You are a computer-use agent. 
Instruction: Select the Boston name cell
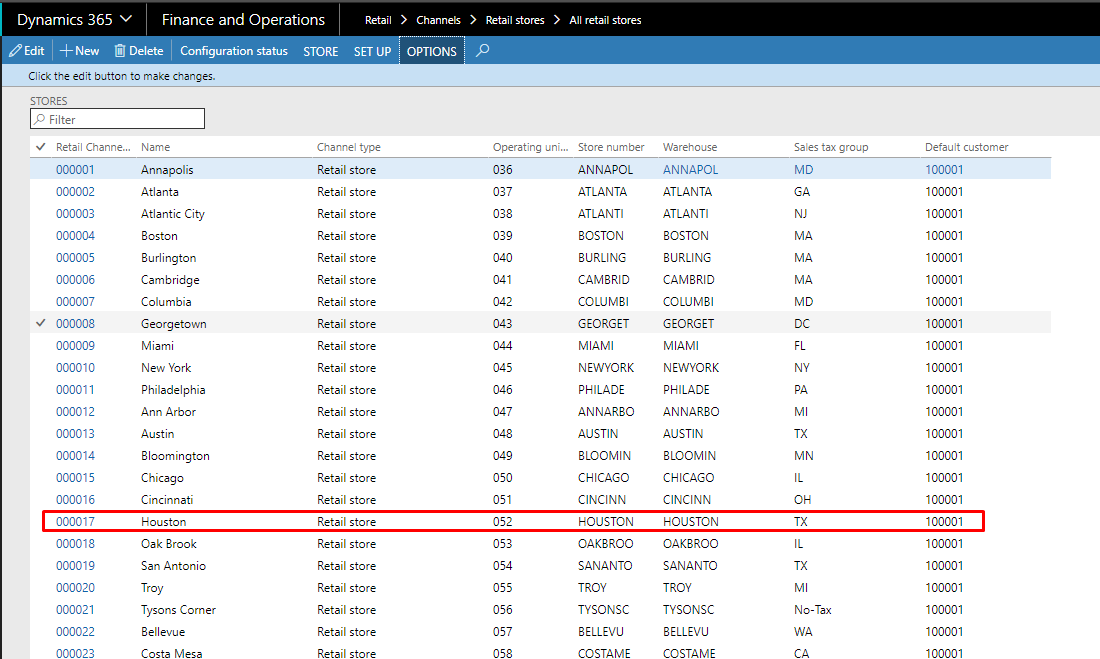[159, 236]
